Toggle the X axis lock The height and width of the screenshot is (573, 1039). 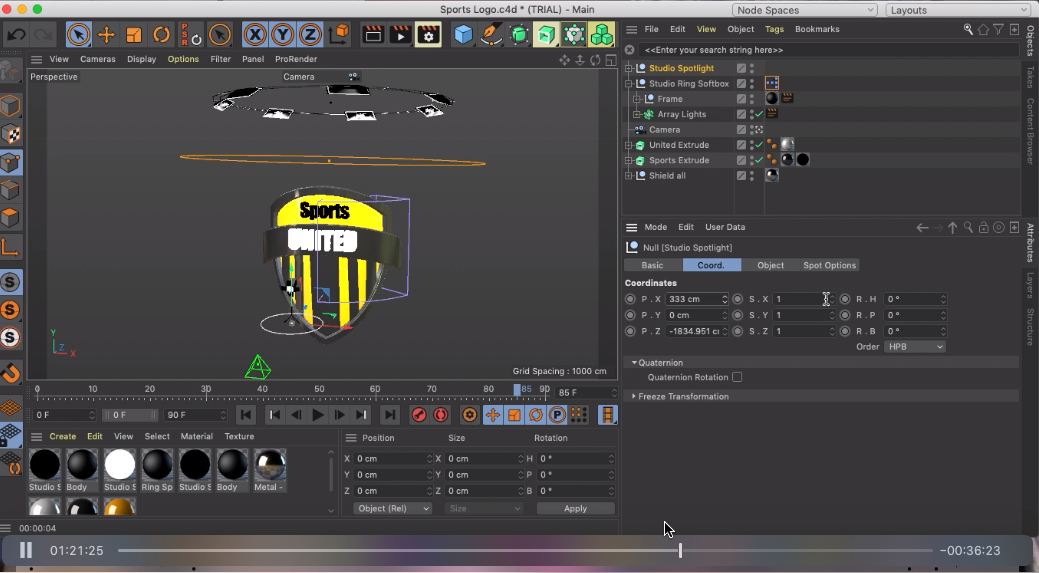255,35
